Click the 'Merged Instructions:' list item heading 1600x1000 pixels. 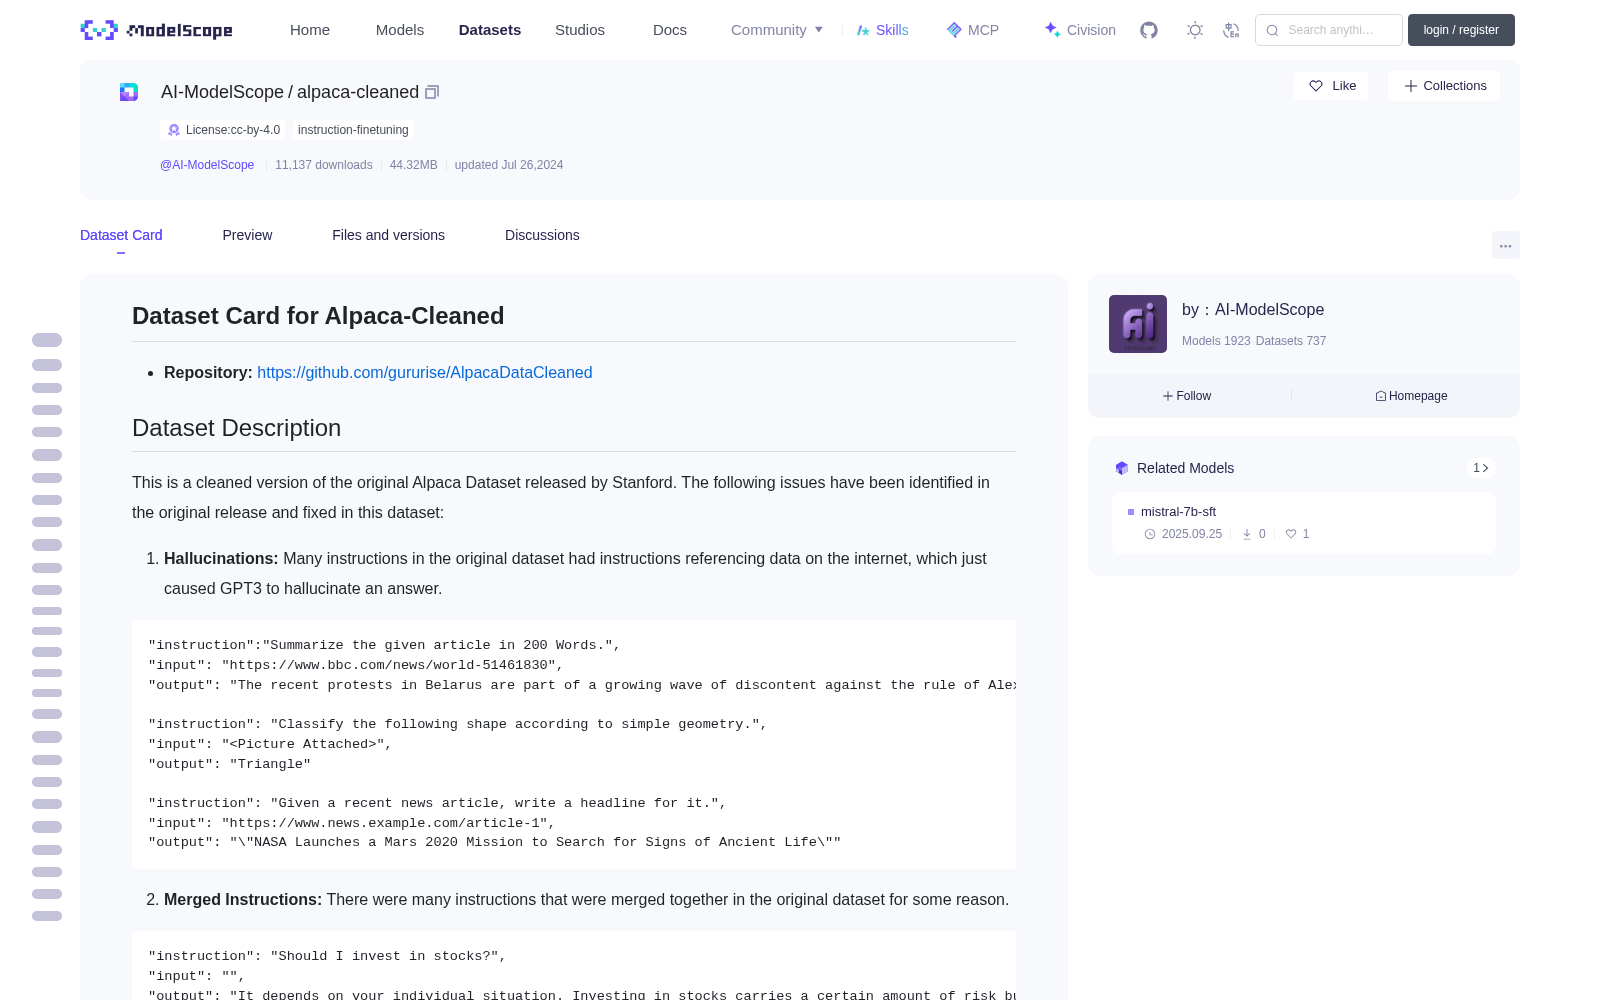pos(243,900)
